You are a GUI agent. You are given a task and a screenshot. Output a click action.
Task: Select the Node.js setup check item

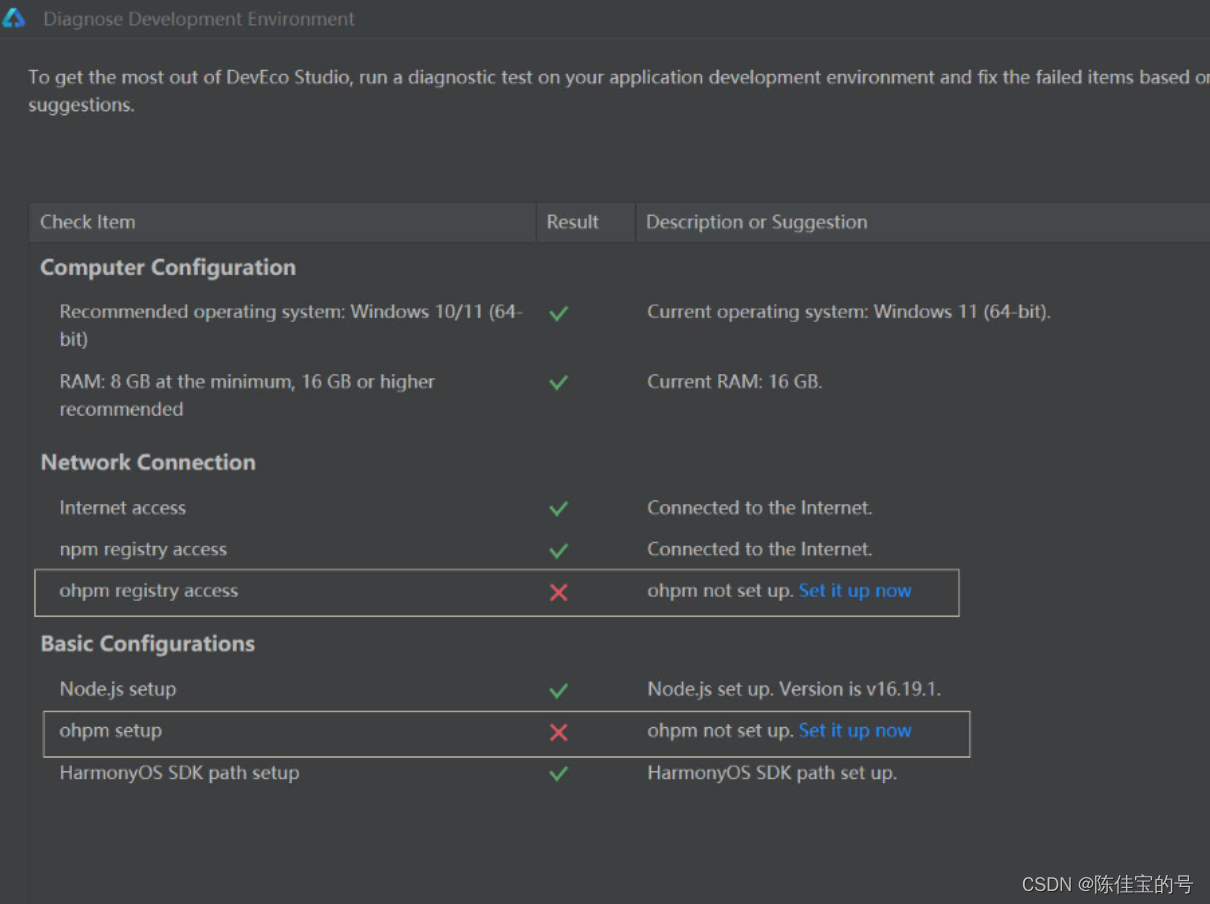tap(117, 690)
